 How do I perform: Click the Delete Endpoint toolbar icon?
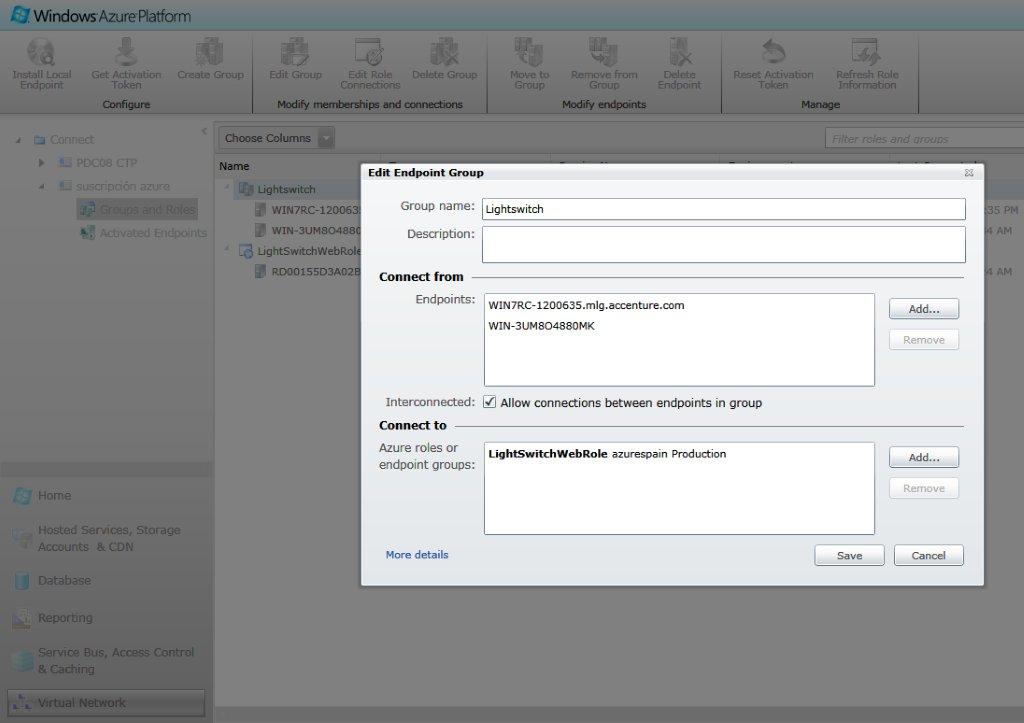click(679, 52)
